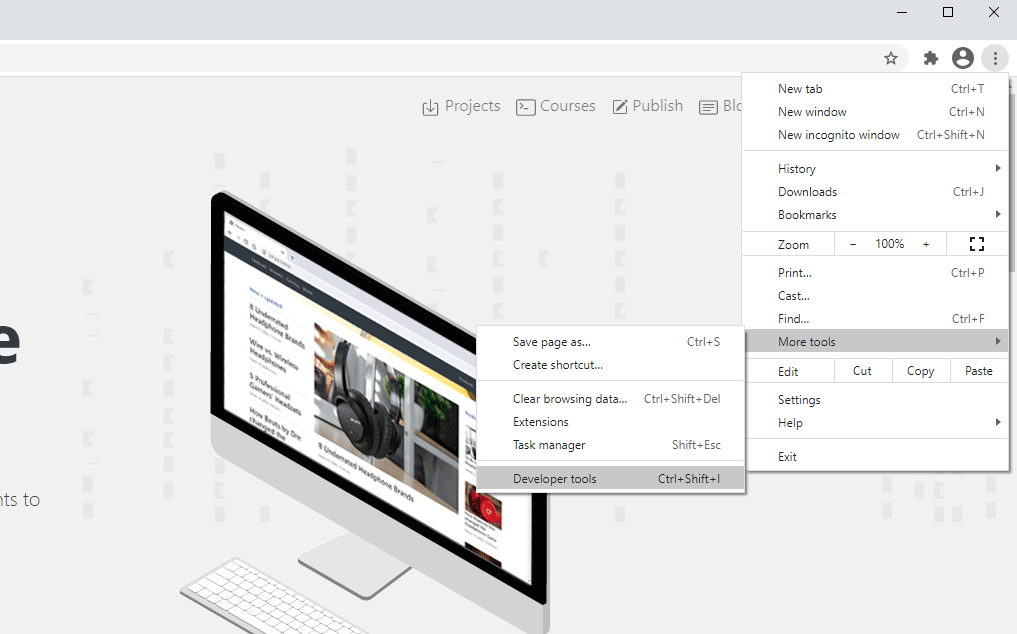Image resolution: width=1017 pixels, height=634 pixels.
Task: Click Cut in the Edit row
Action: click(862, 371)
